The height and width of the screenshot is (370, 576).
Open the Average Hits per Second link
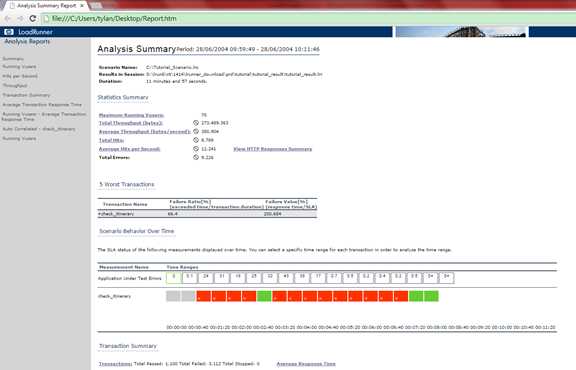coord(129,149)
